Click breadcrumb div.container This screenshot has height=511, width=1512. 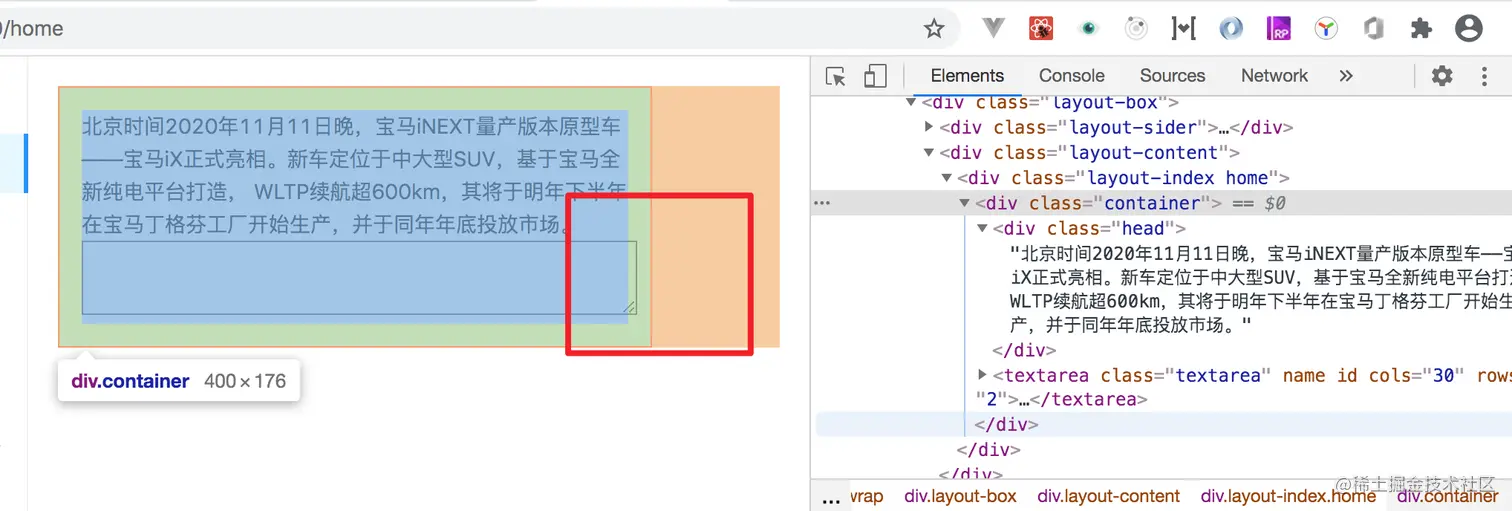pyautogui.click(x=1448, y=496)
